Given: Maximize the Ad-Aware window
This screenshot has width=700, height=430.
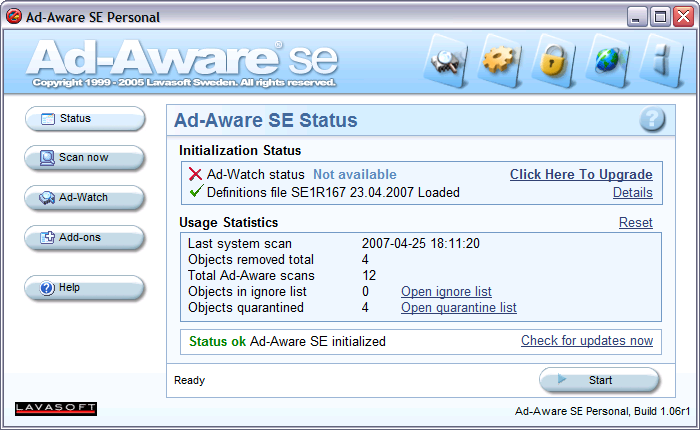Looking at the screenshot, I should pos(660,17).
